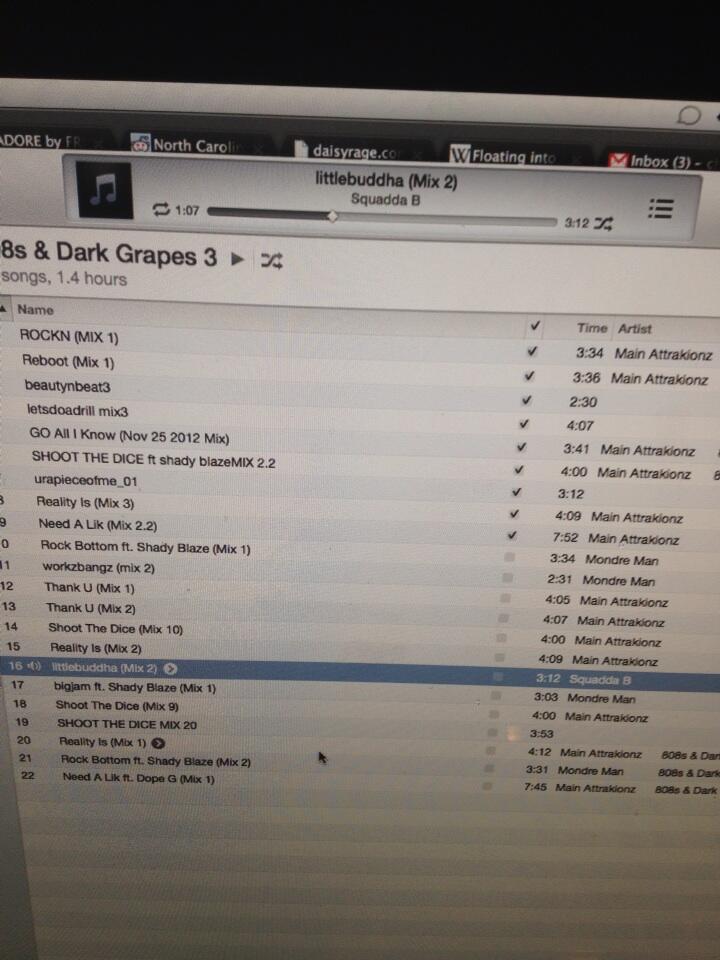
Task: Switch to ADORE by browser tab
Action: 40,141
